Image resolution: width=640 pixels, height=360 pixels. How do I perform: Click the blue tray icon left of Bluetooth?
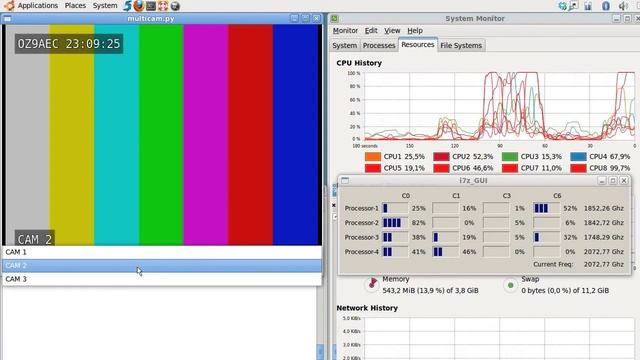pos(588,6)
